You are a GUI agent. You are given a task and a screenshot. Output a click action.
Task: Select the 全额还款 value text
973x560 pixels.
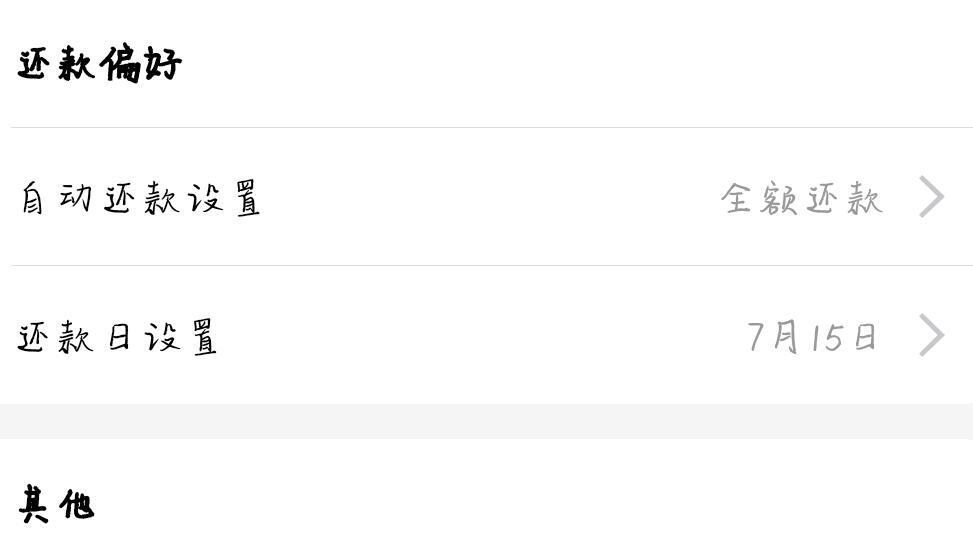802,199
